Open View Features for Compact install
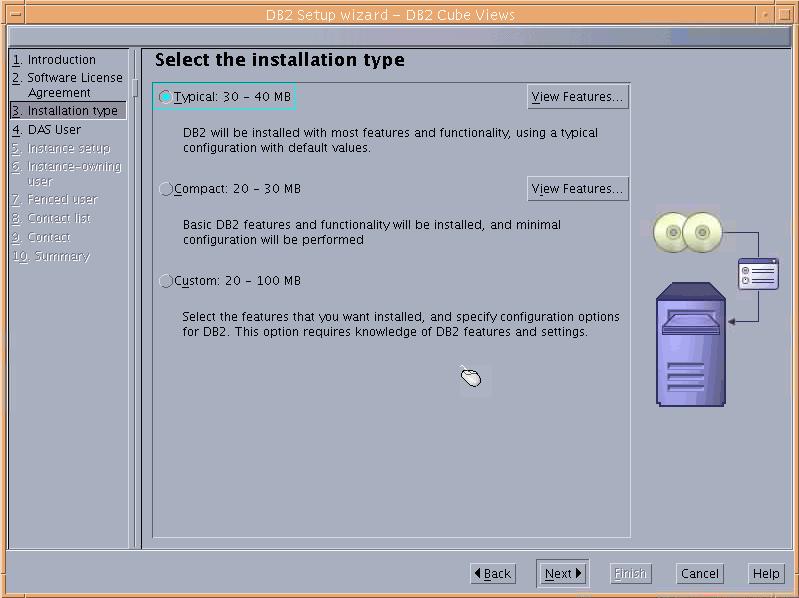 (x=577, y=188)
